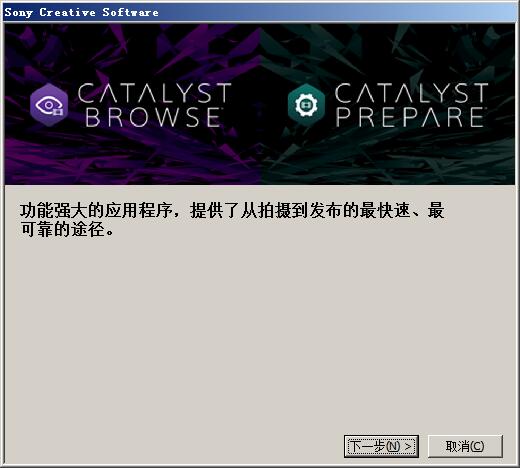The width and height of the screenshot is (520, 468).
Task: Click the word Sony in the title
Action: coord(19,13)
